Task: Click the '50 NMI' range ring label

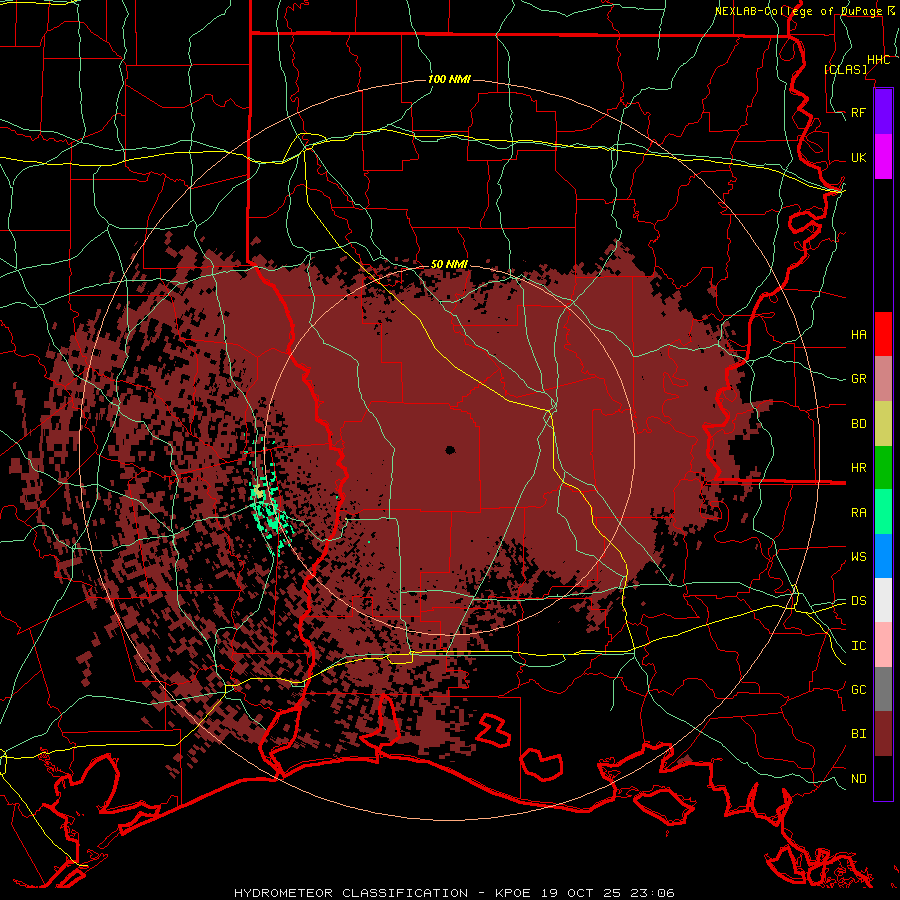Action: coord(449,264)
